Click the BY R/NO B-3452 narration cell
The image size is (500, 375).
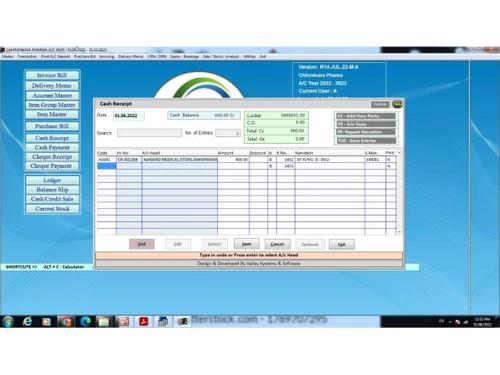pos(329,160)
